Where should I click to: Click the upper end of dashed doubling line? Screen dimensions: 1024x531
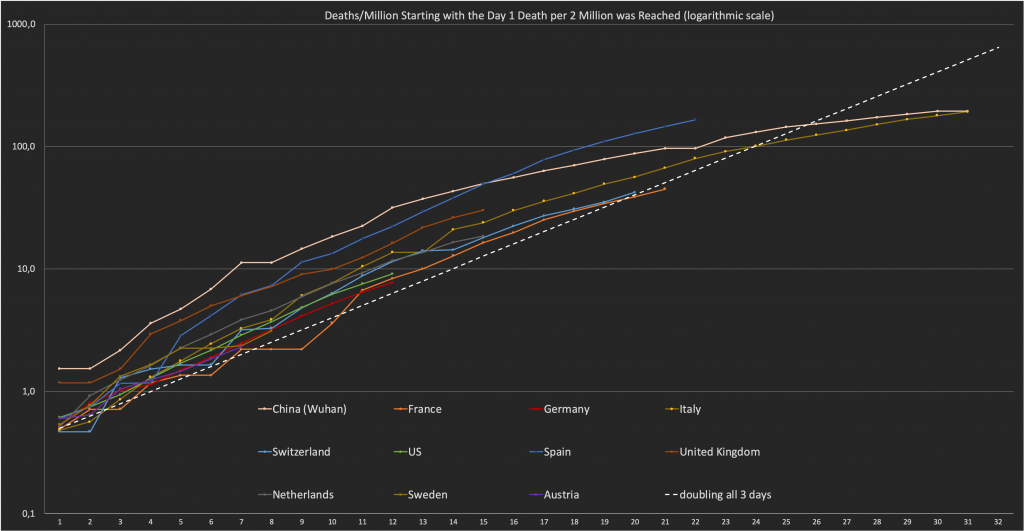997,47
